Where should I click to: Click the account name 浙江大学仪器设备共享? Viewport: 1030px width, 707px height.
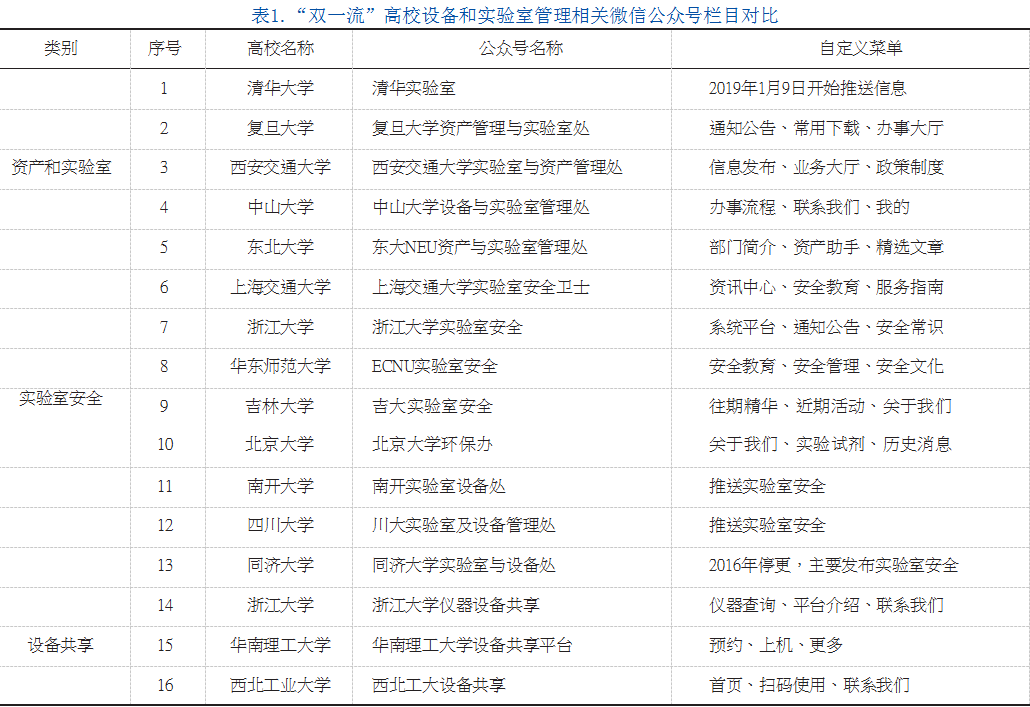coord(456,604)
